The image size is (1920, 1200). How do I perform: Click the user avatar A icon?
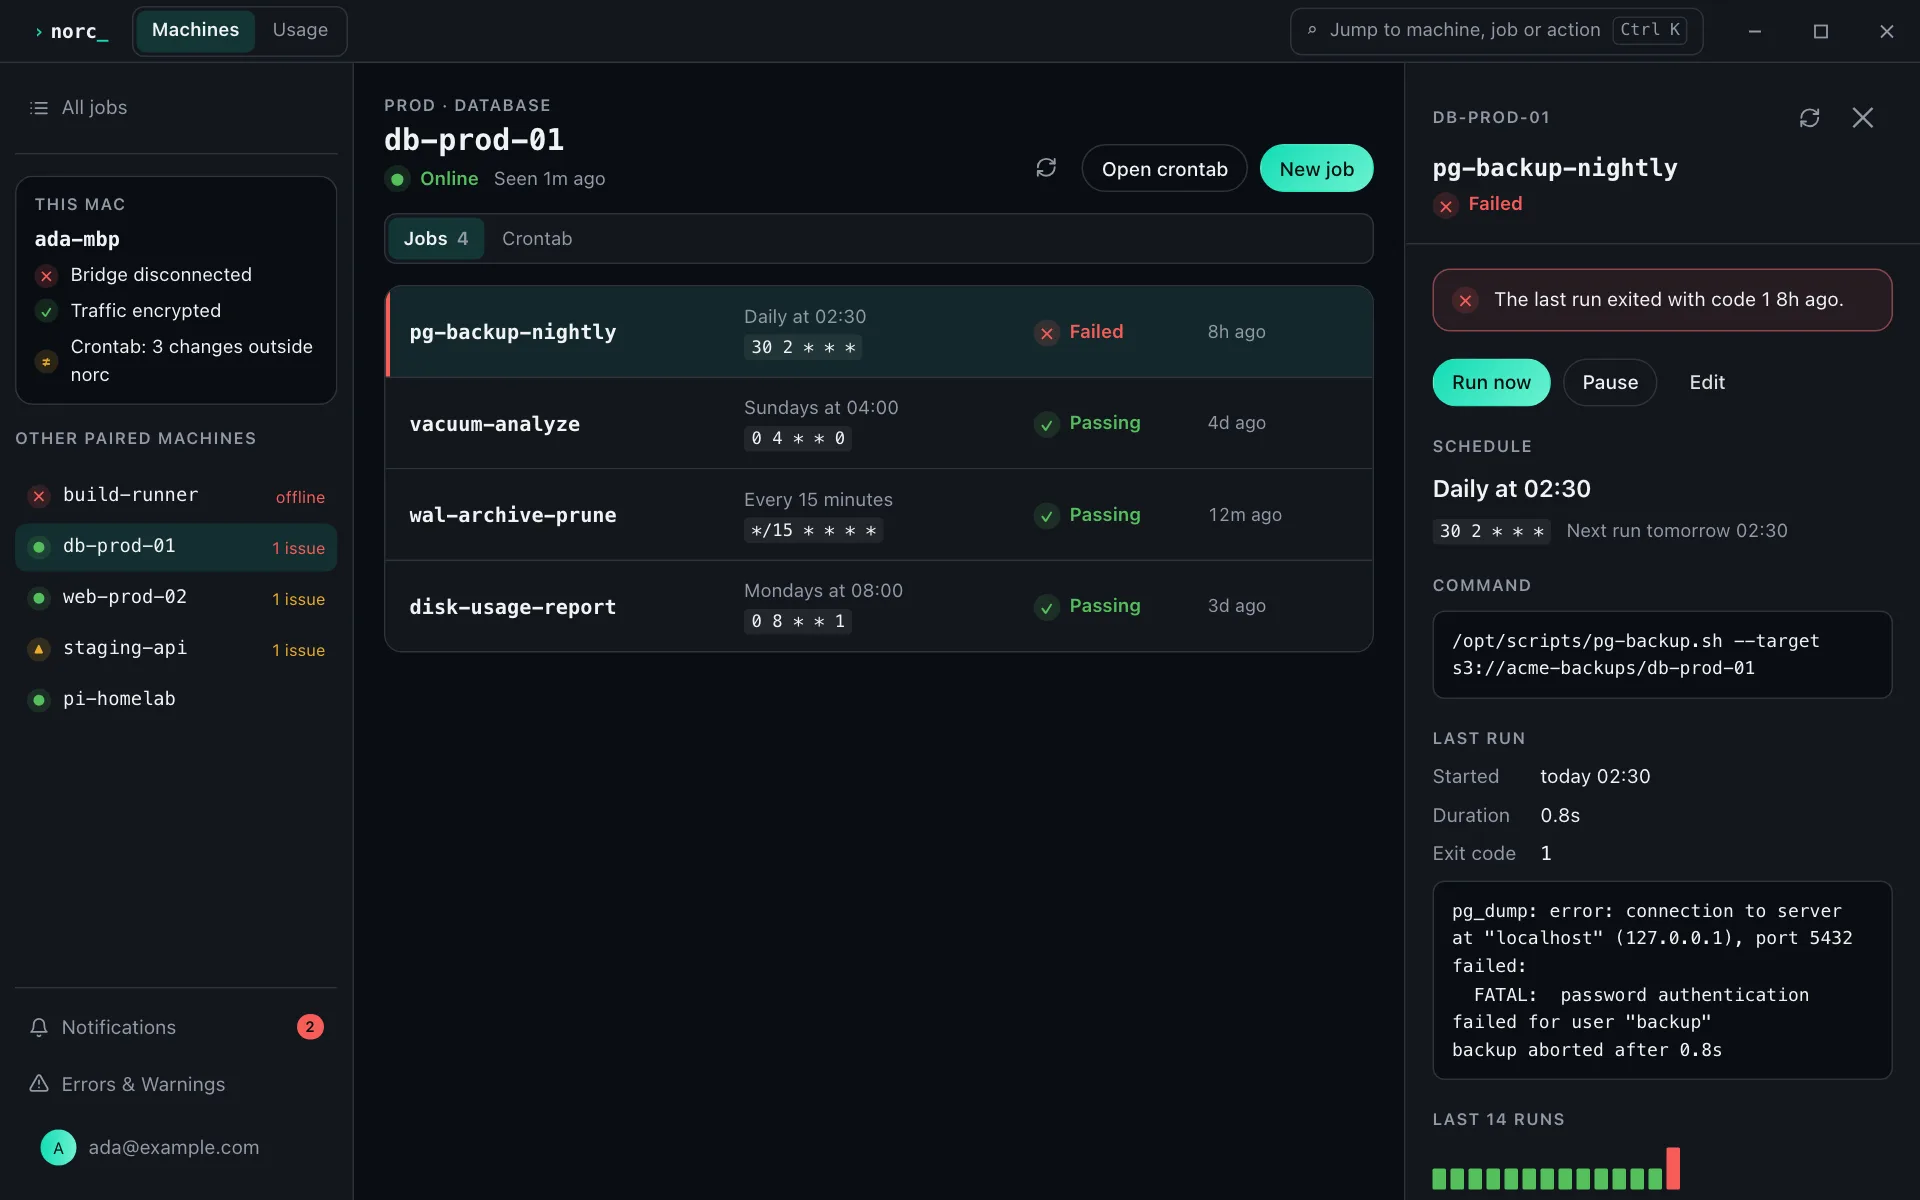[58, 1148]
